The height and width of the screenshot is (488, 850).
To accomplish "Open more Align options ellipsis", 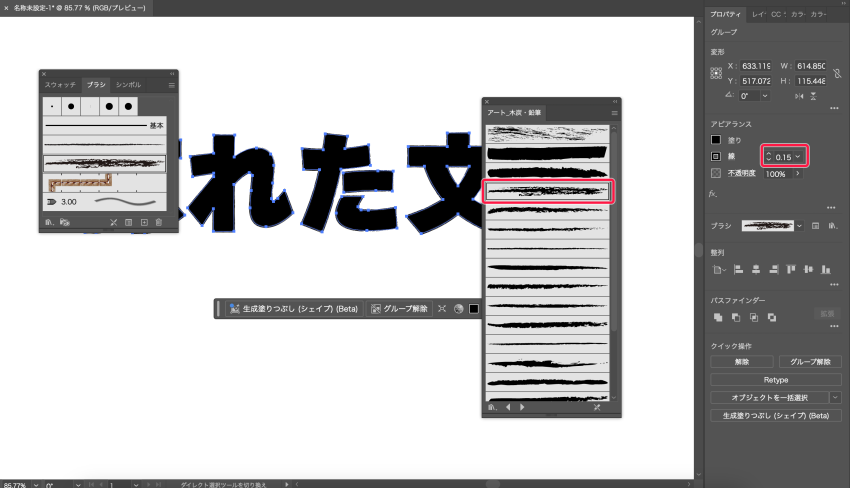I will pos(834,284).
